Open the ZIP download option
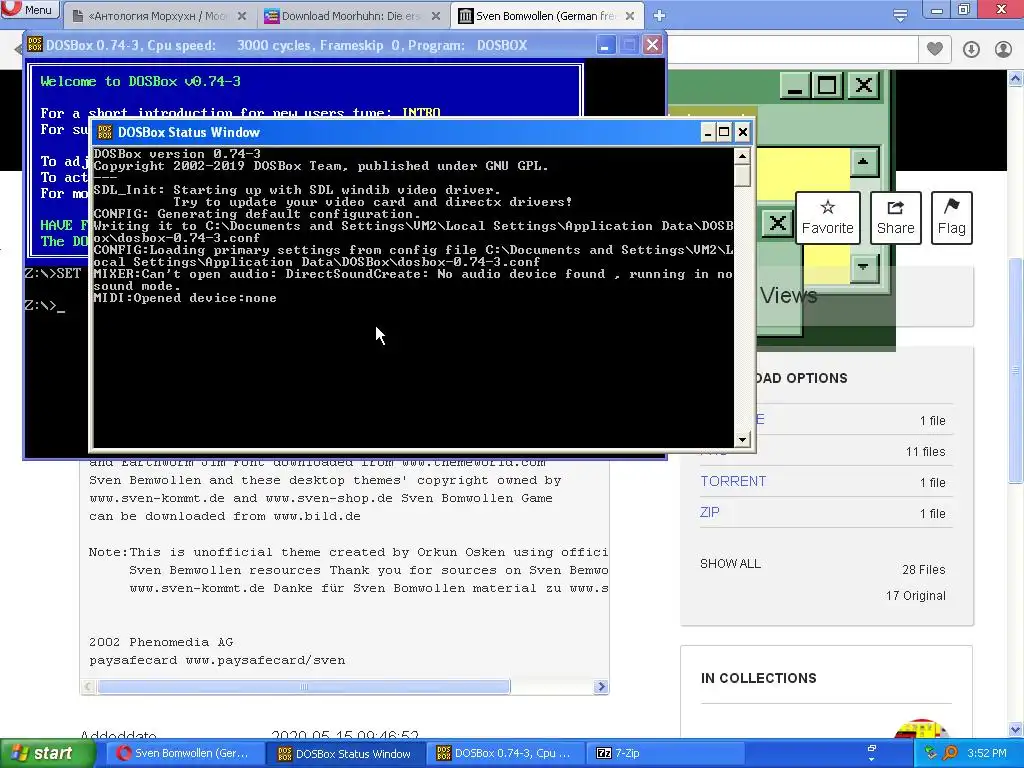The height and width of the screenshot is (768, 1024). [709, 512]
